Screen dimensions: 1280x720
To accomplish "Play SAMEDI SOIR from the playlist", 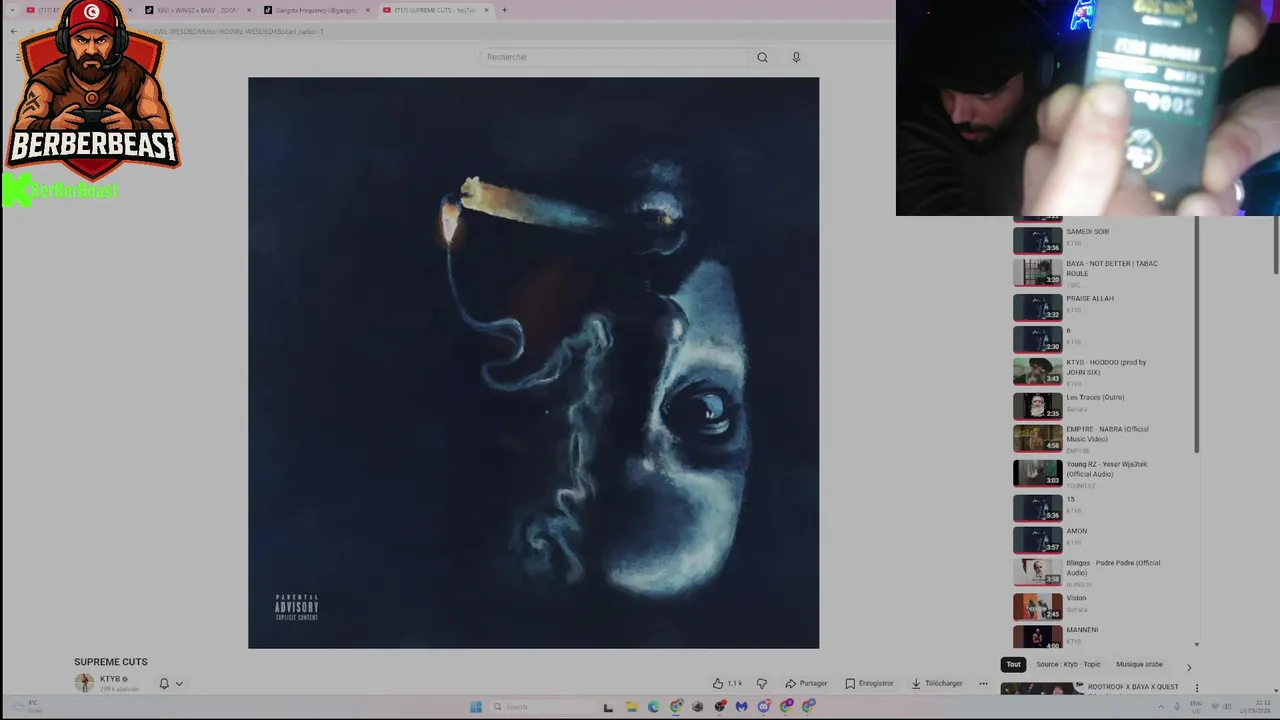I will coord(1100,238).
